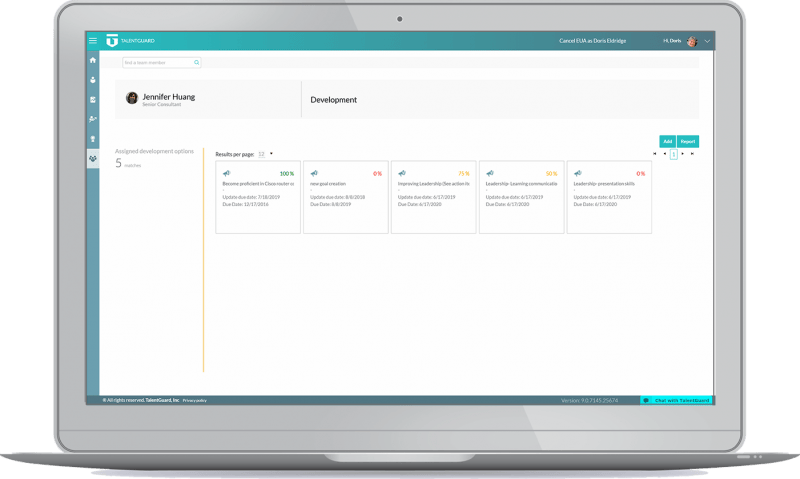Go to the next results page arrow
Viewport: 800px width, 479px height.
click(683, 154)
